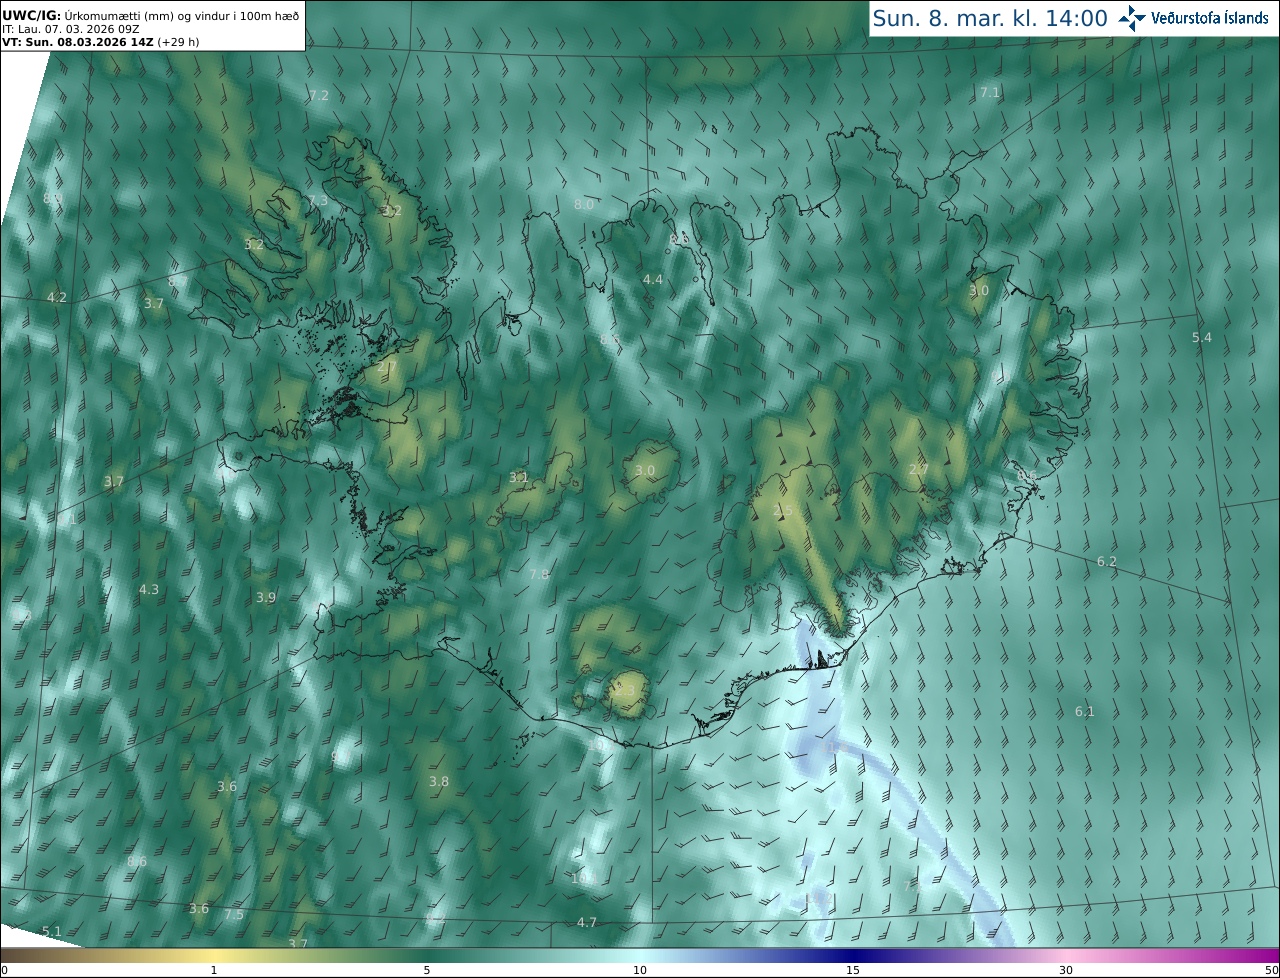Click the color scale label 30

(x=1066, y=970)
